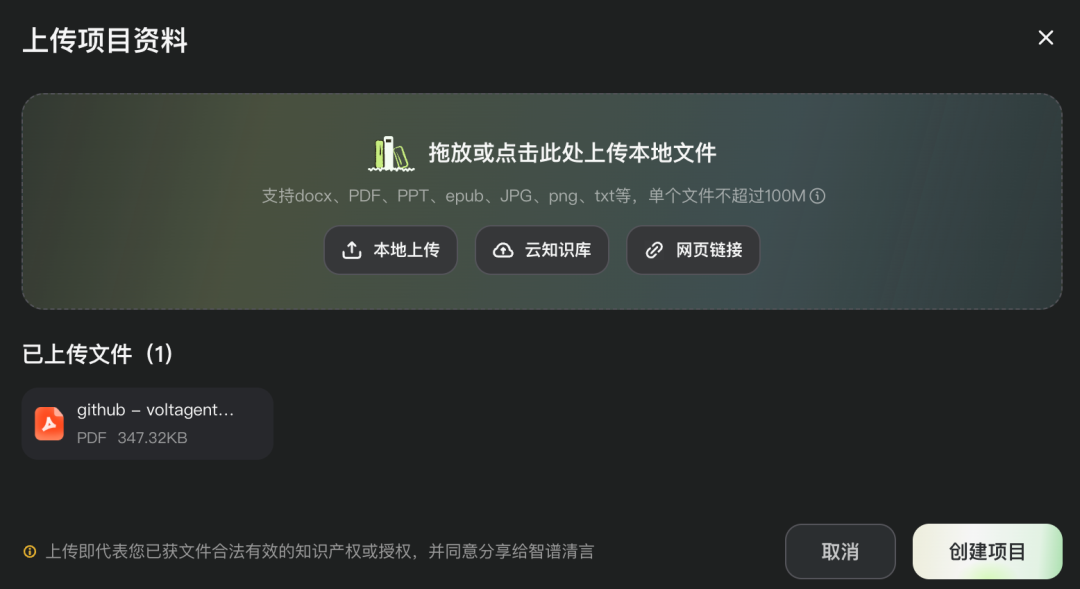
Task: Click the chain link icon in 网页链接
Action: [x=654, y=250]
